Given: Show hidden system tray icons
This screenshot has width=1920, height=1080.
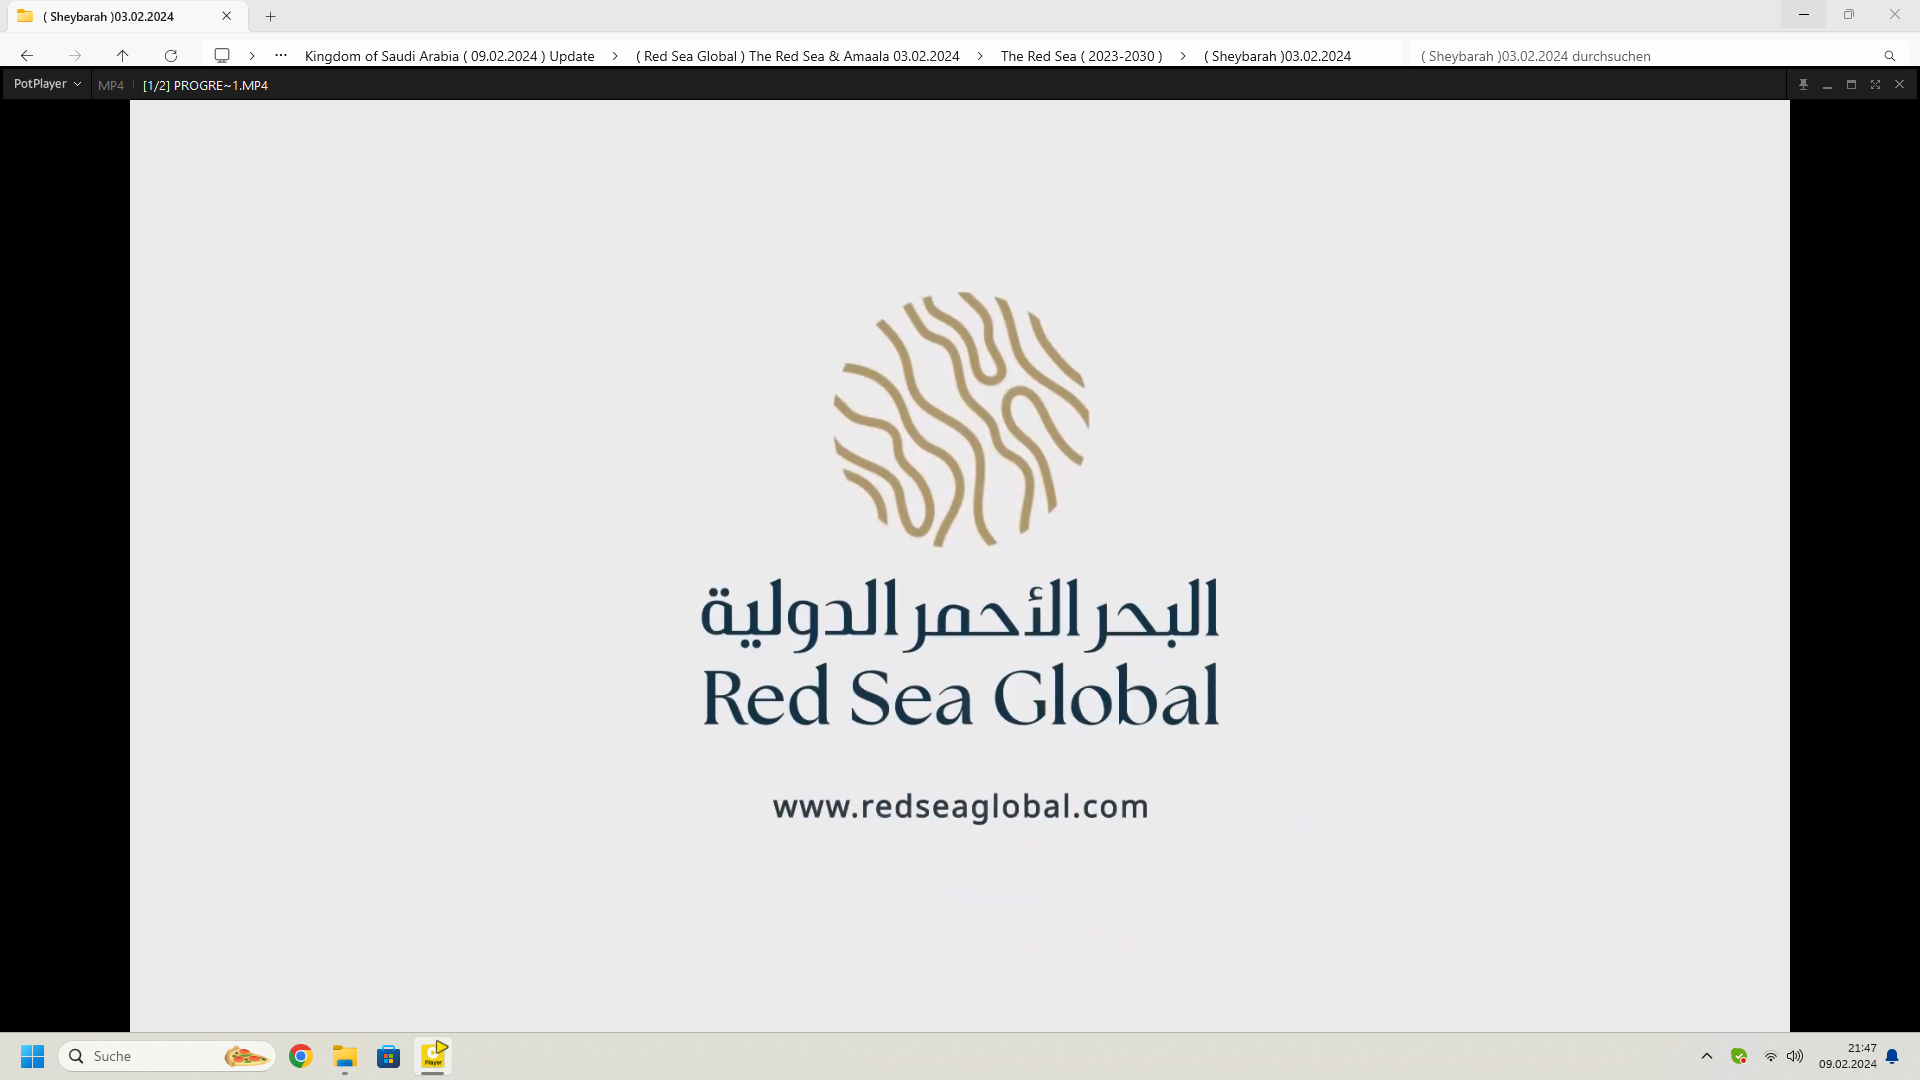Looking at the screenshot, I should tap(1707, 1056).
